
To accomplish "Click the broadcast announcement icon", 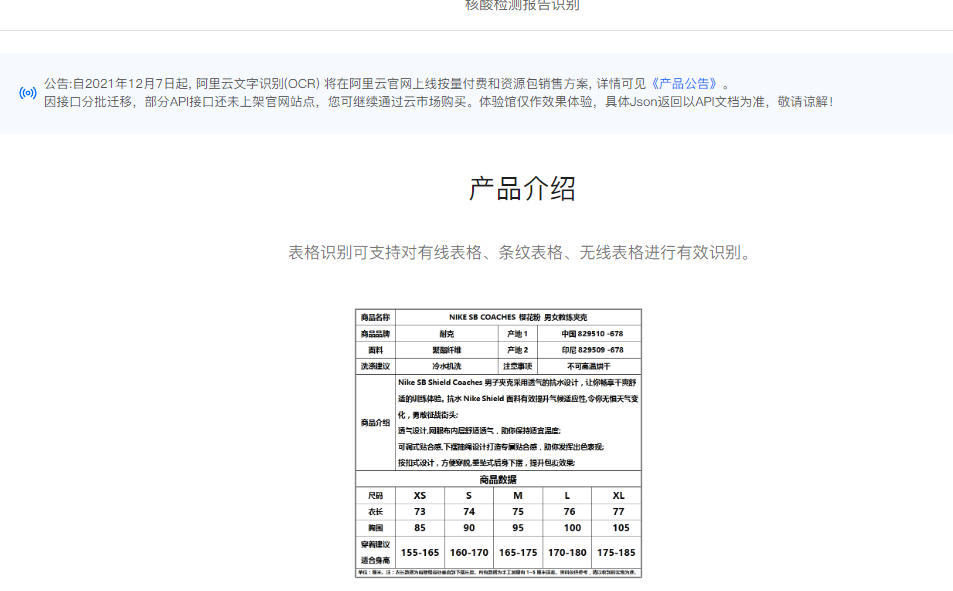I will click(x=28, y=93).
